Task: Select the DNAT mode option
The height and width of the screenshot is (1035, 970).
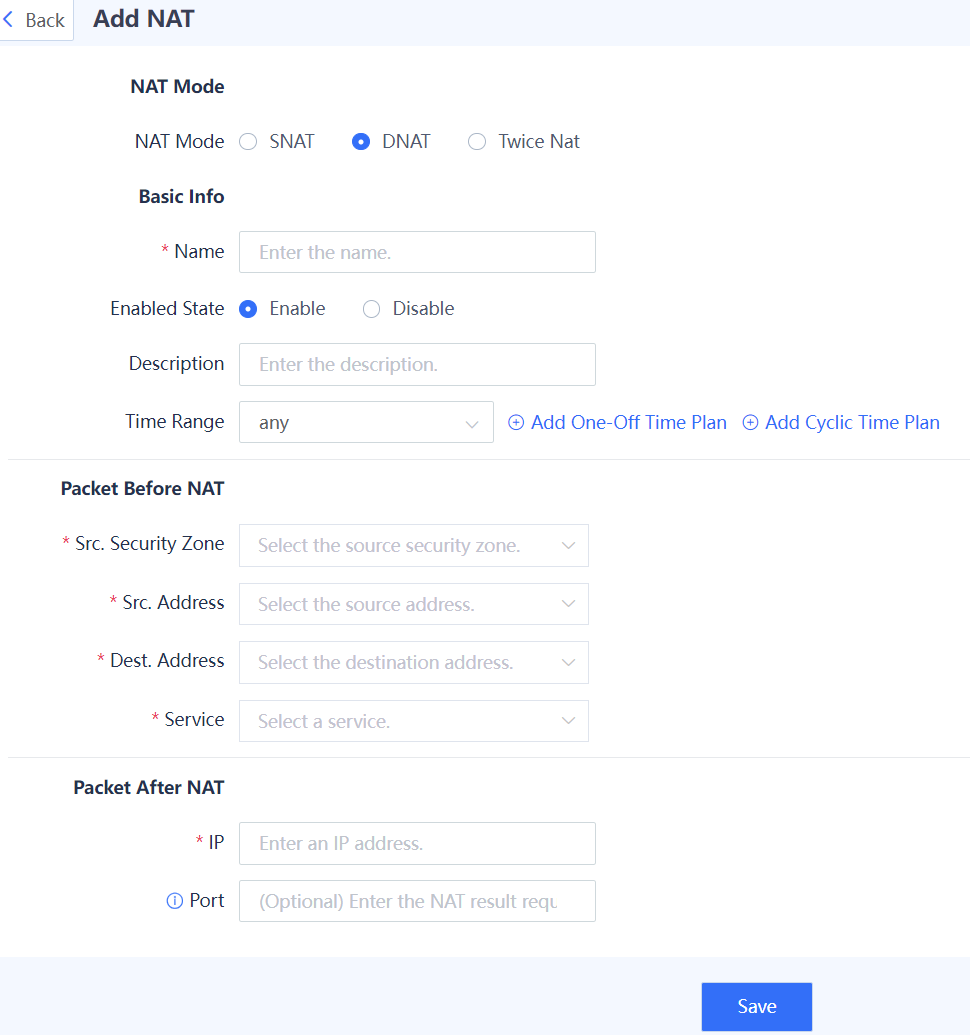Action: pyautogui.click(x=361, y=142)
